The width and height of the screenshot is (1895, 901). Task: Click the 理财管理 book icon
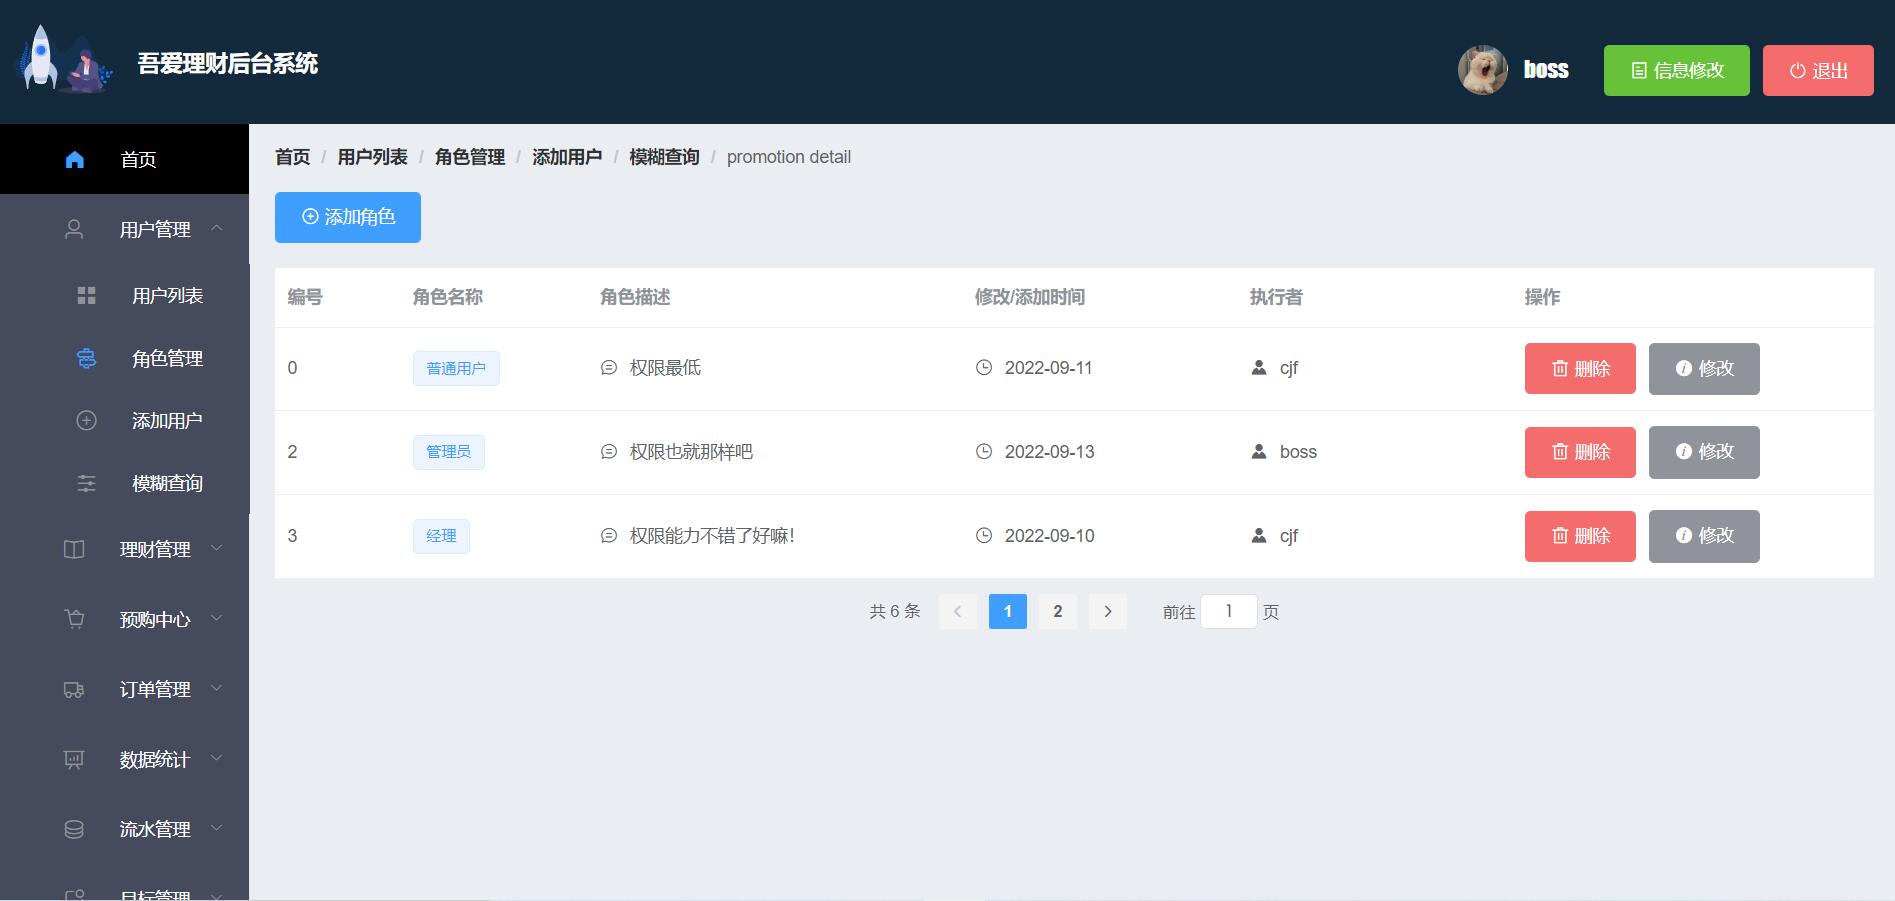(74, 549)
